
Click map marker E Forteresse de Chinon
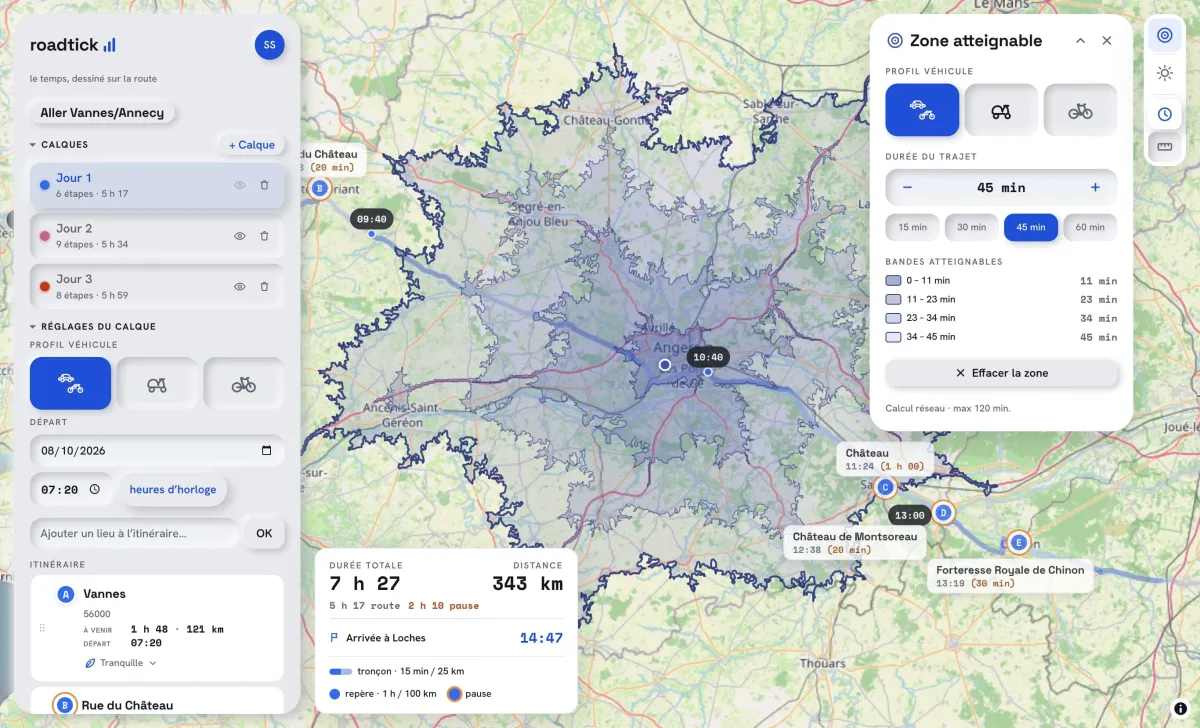[1018, 543]
